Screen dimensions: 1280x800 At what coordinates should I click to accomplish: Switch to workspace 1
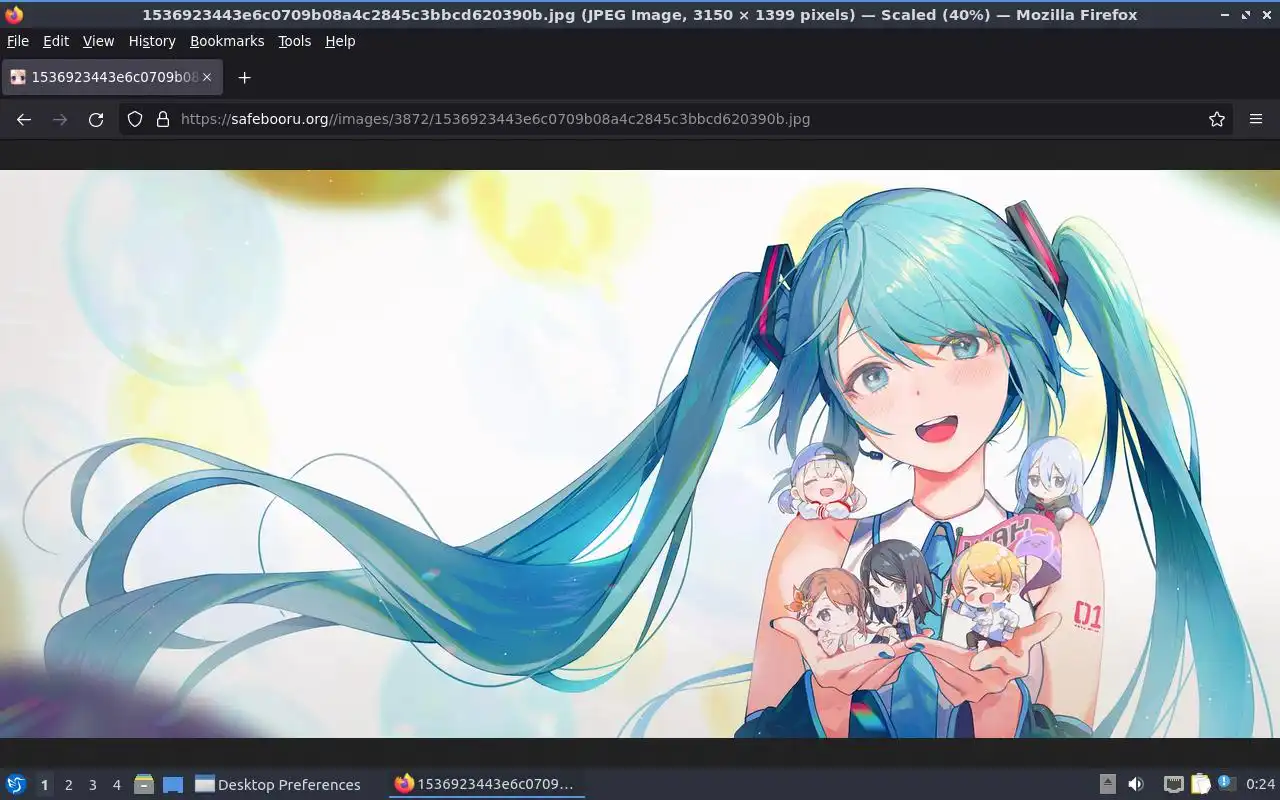(44, 785)
